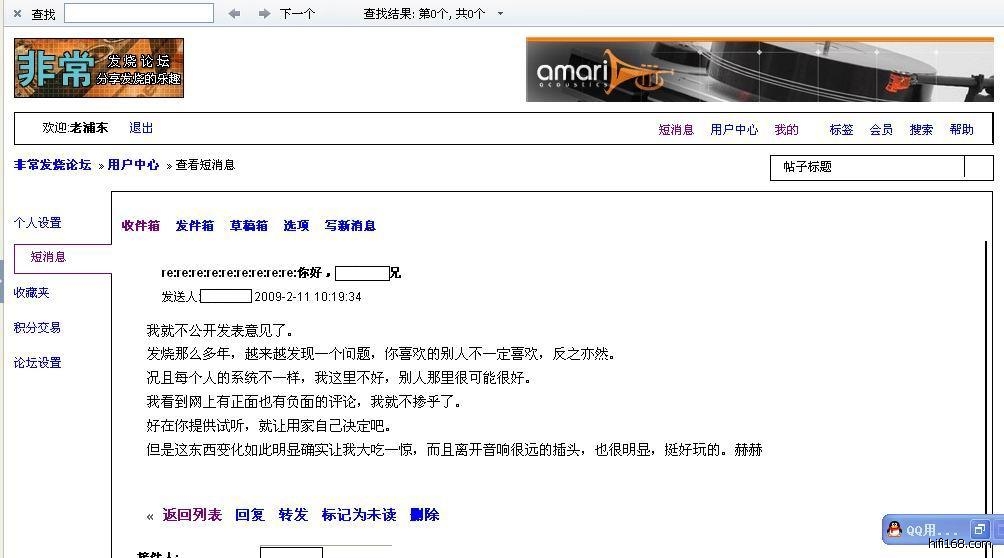Click the restore button on QQ popup

click(x=979, y=529)
